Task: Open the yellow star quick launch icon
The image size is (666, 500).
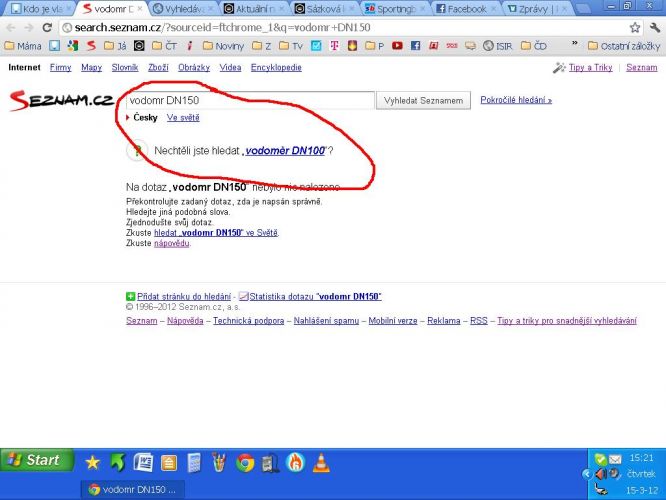Action: [x=92, y=462]
